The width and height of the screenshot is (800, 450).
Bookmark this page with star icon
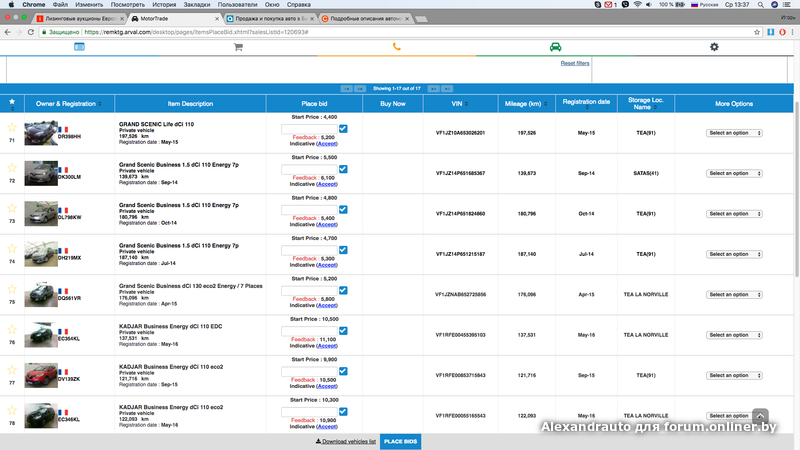pos(757,32)
